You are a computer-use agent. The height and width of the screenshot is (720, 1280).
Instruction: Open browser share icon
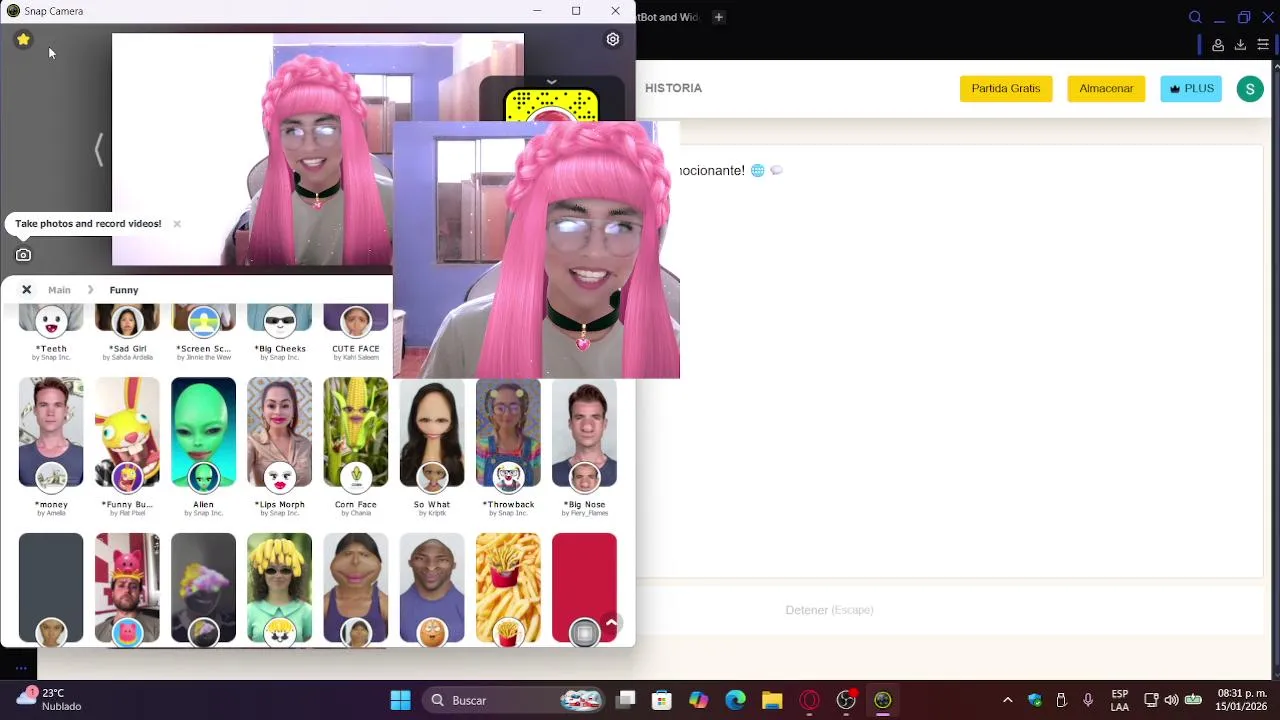(1218, 45)
